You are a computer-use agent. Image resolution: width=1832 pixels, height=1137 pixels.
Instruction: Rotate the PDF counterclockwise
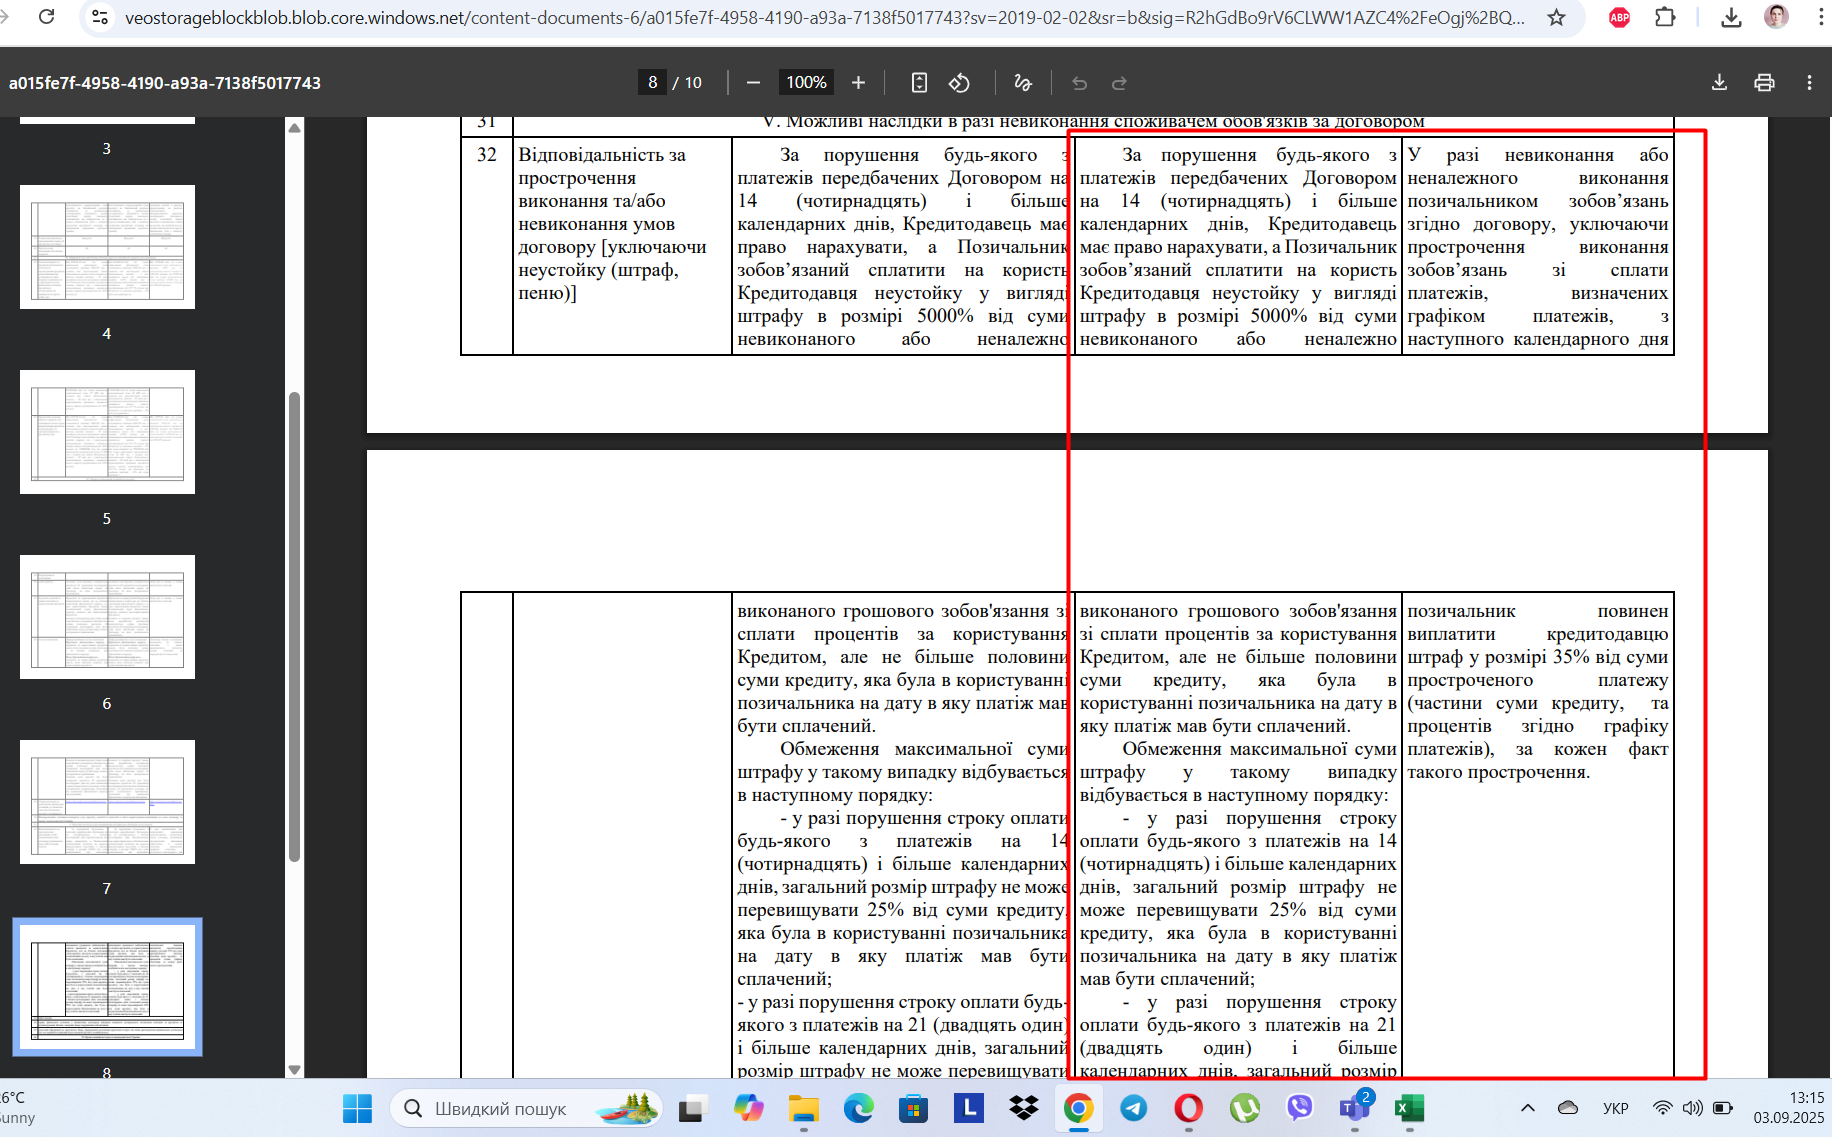click(959, 82)
